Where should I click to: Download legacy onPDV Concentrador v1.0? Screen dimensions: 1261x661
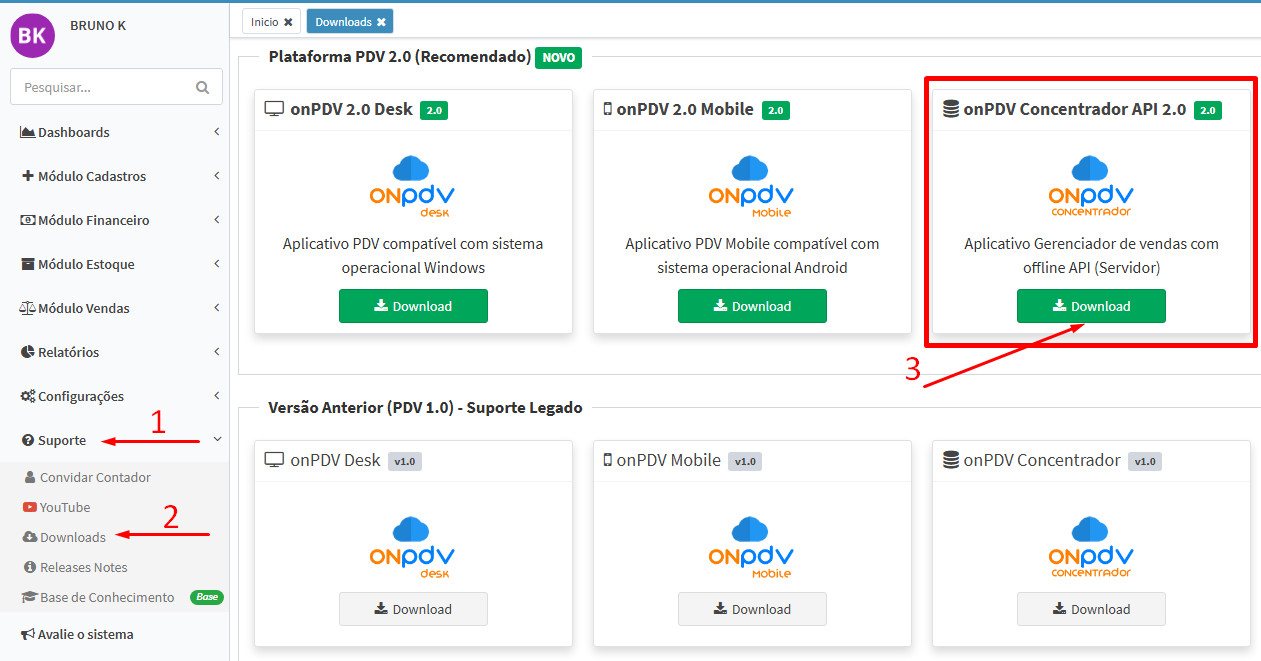point(1091,609)
